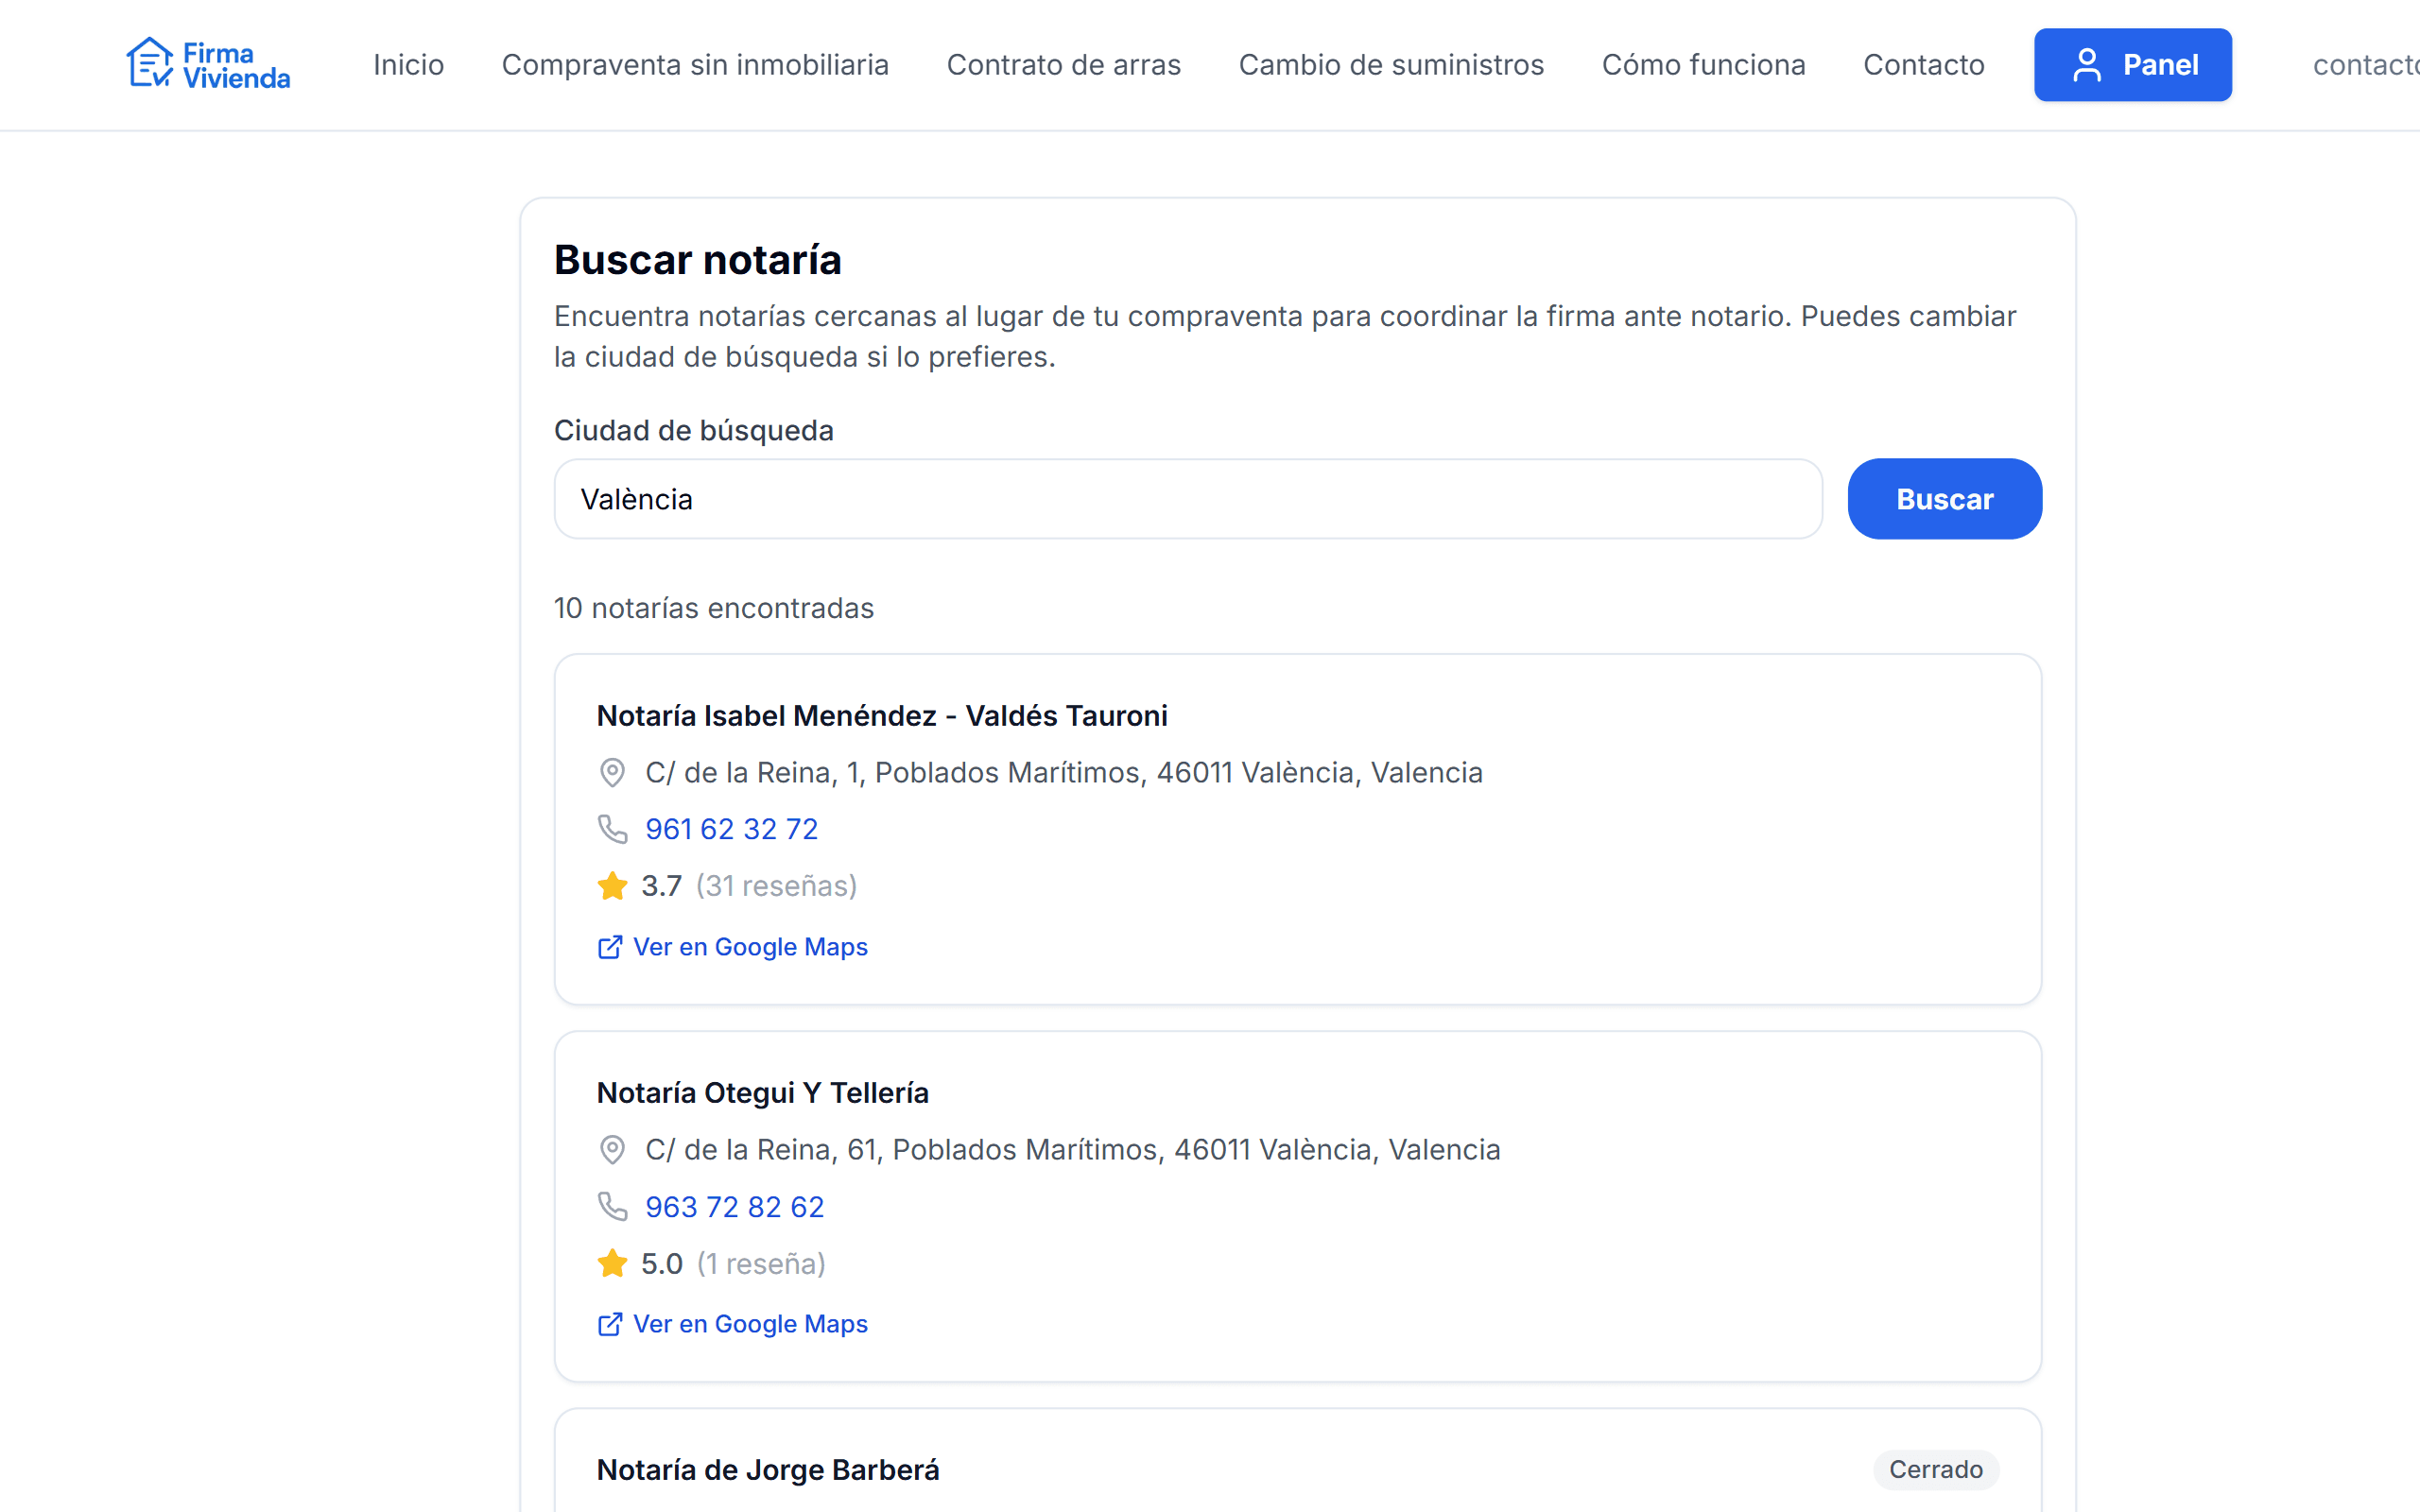
Task: Select Compraventa sin inmobiliaria in the navbar
Action: tap(696, 64)
